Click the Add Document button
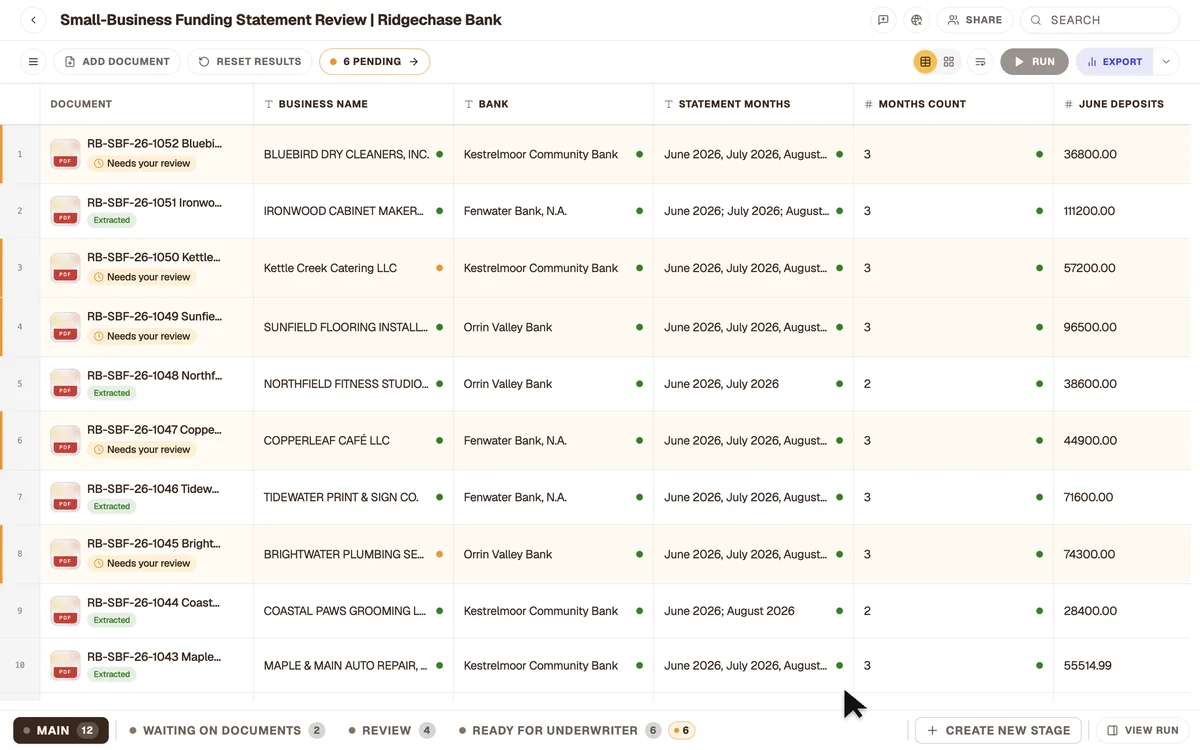The image size is (1200, 750). (117, 62)
